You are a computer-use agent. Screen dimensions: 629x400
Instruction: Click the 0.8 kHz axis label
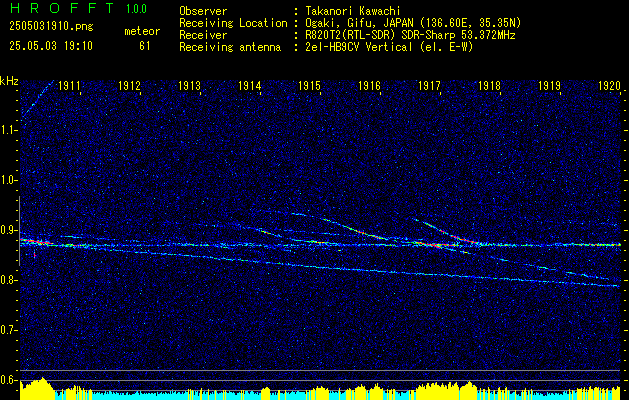pos(9,280)
